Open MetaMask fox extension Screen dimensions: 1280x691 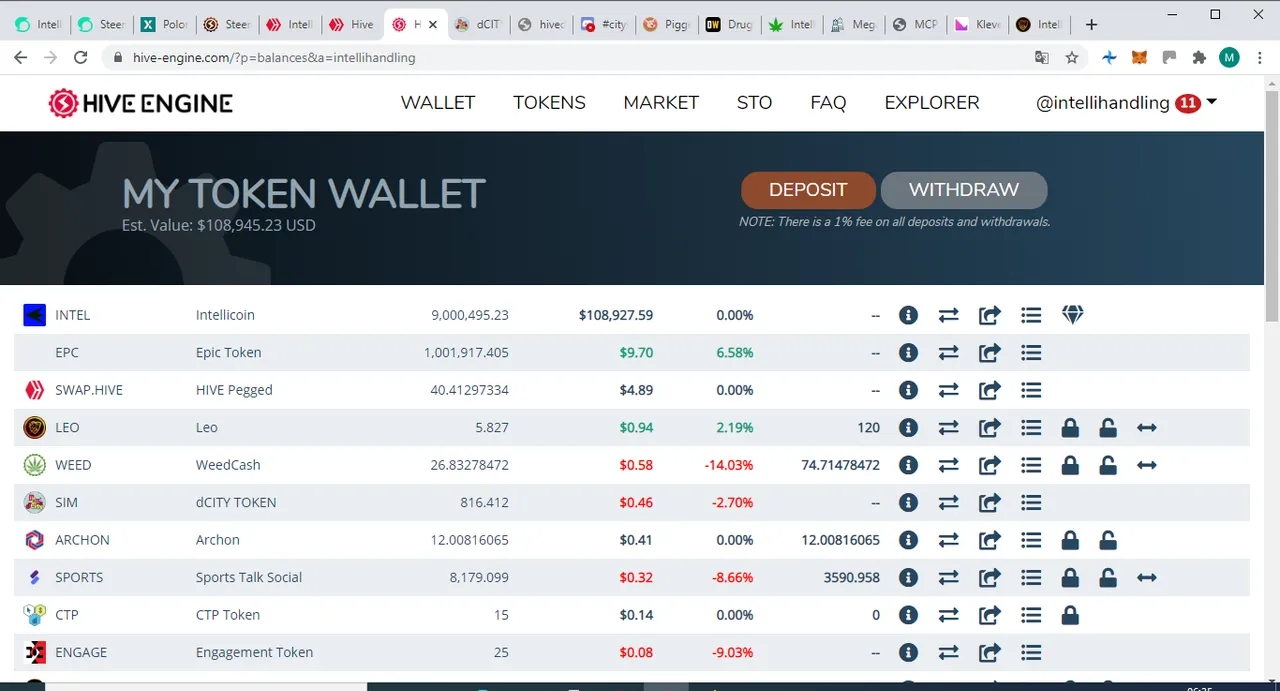click(1139, 58)
